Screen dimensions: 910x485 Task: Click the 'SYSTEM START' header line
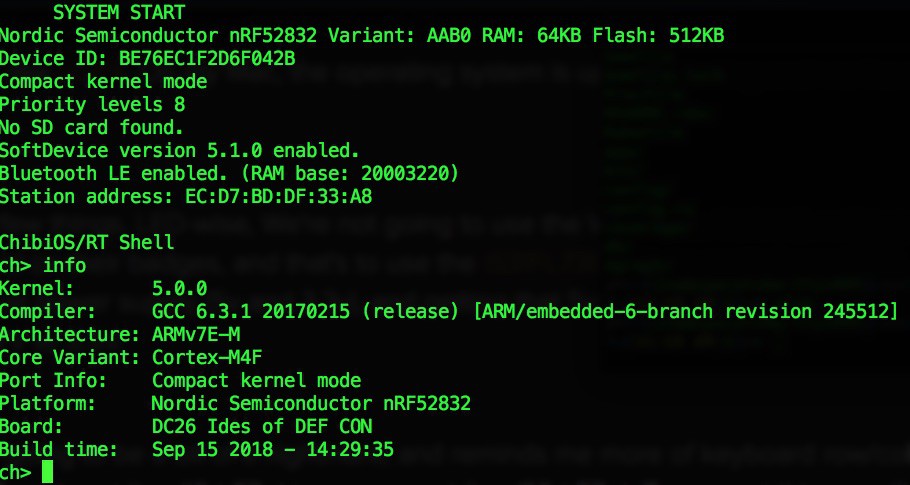tap(119, 12)
